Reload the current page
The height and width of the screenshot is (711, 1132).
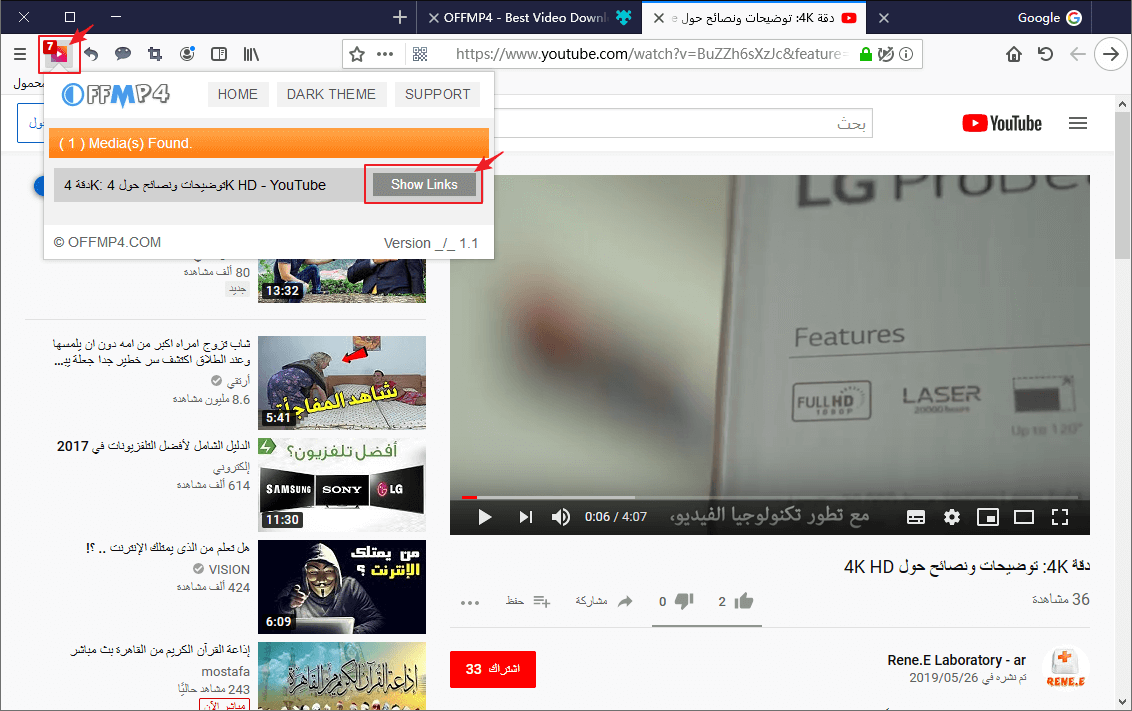pos(1045,54)
